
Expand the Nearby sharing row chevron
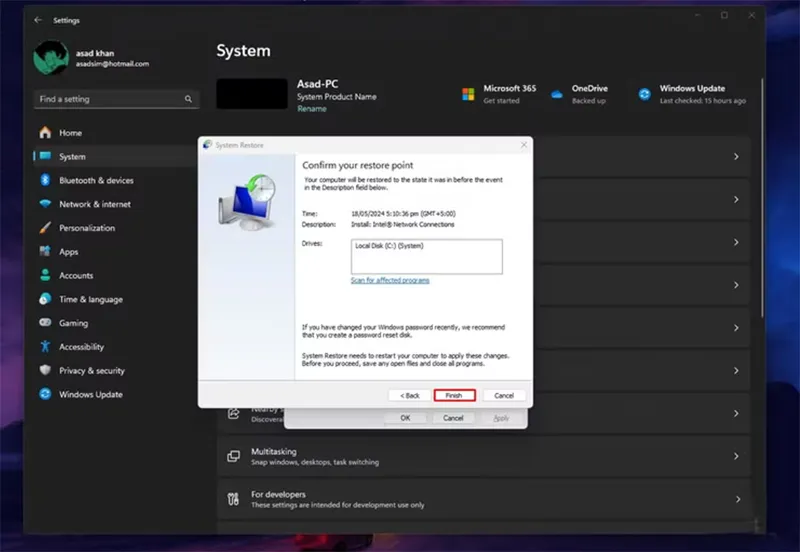pyautogui.click(x=736, y=413)
